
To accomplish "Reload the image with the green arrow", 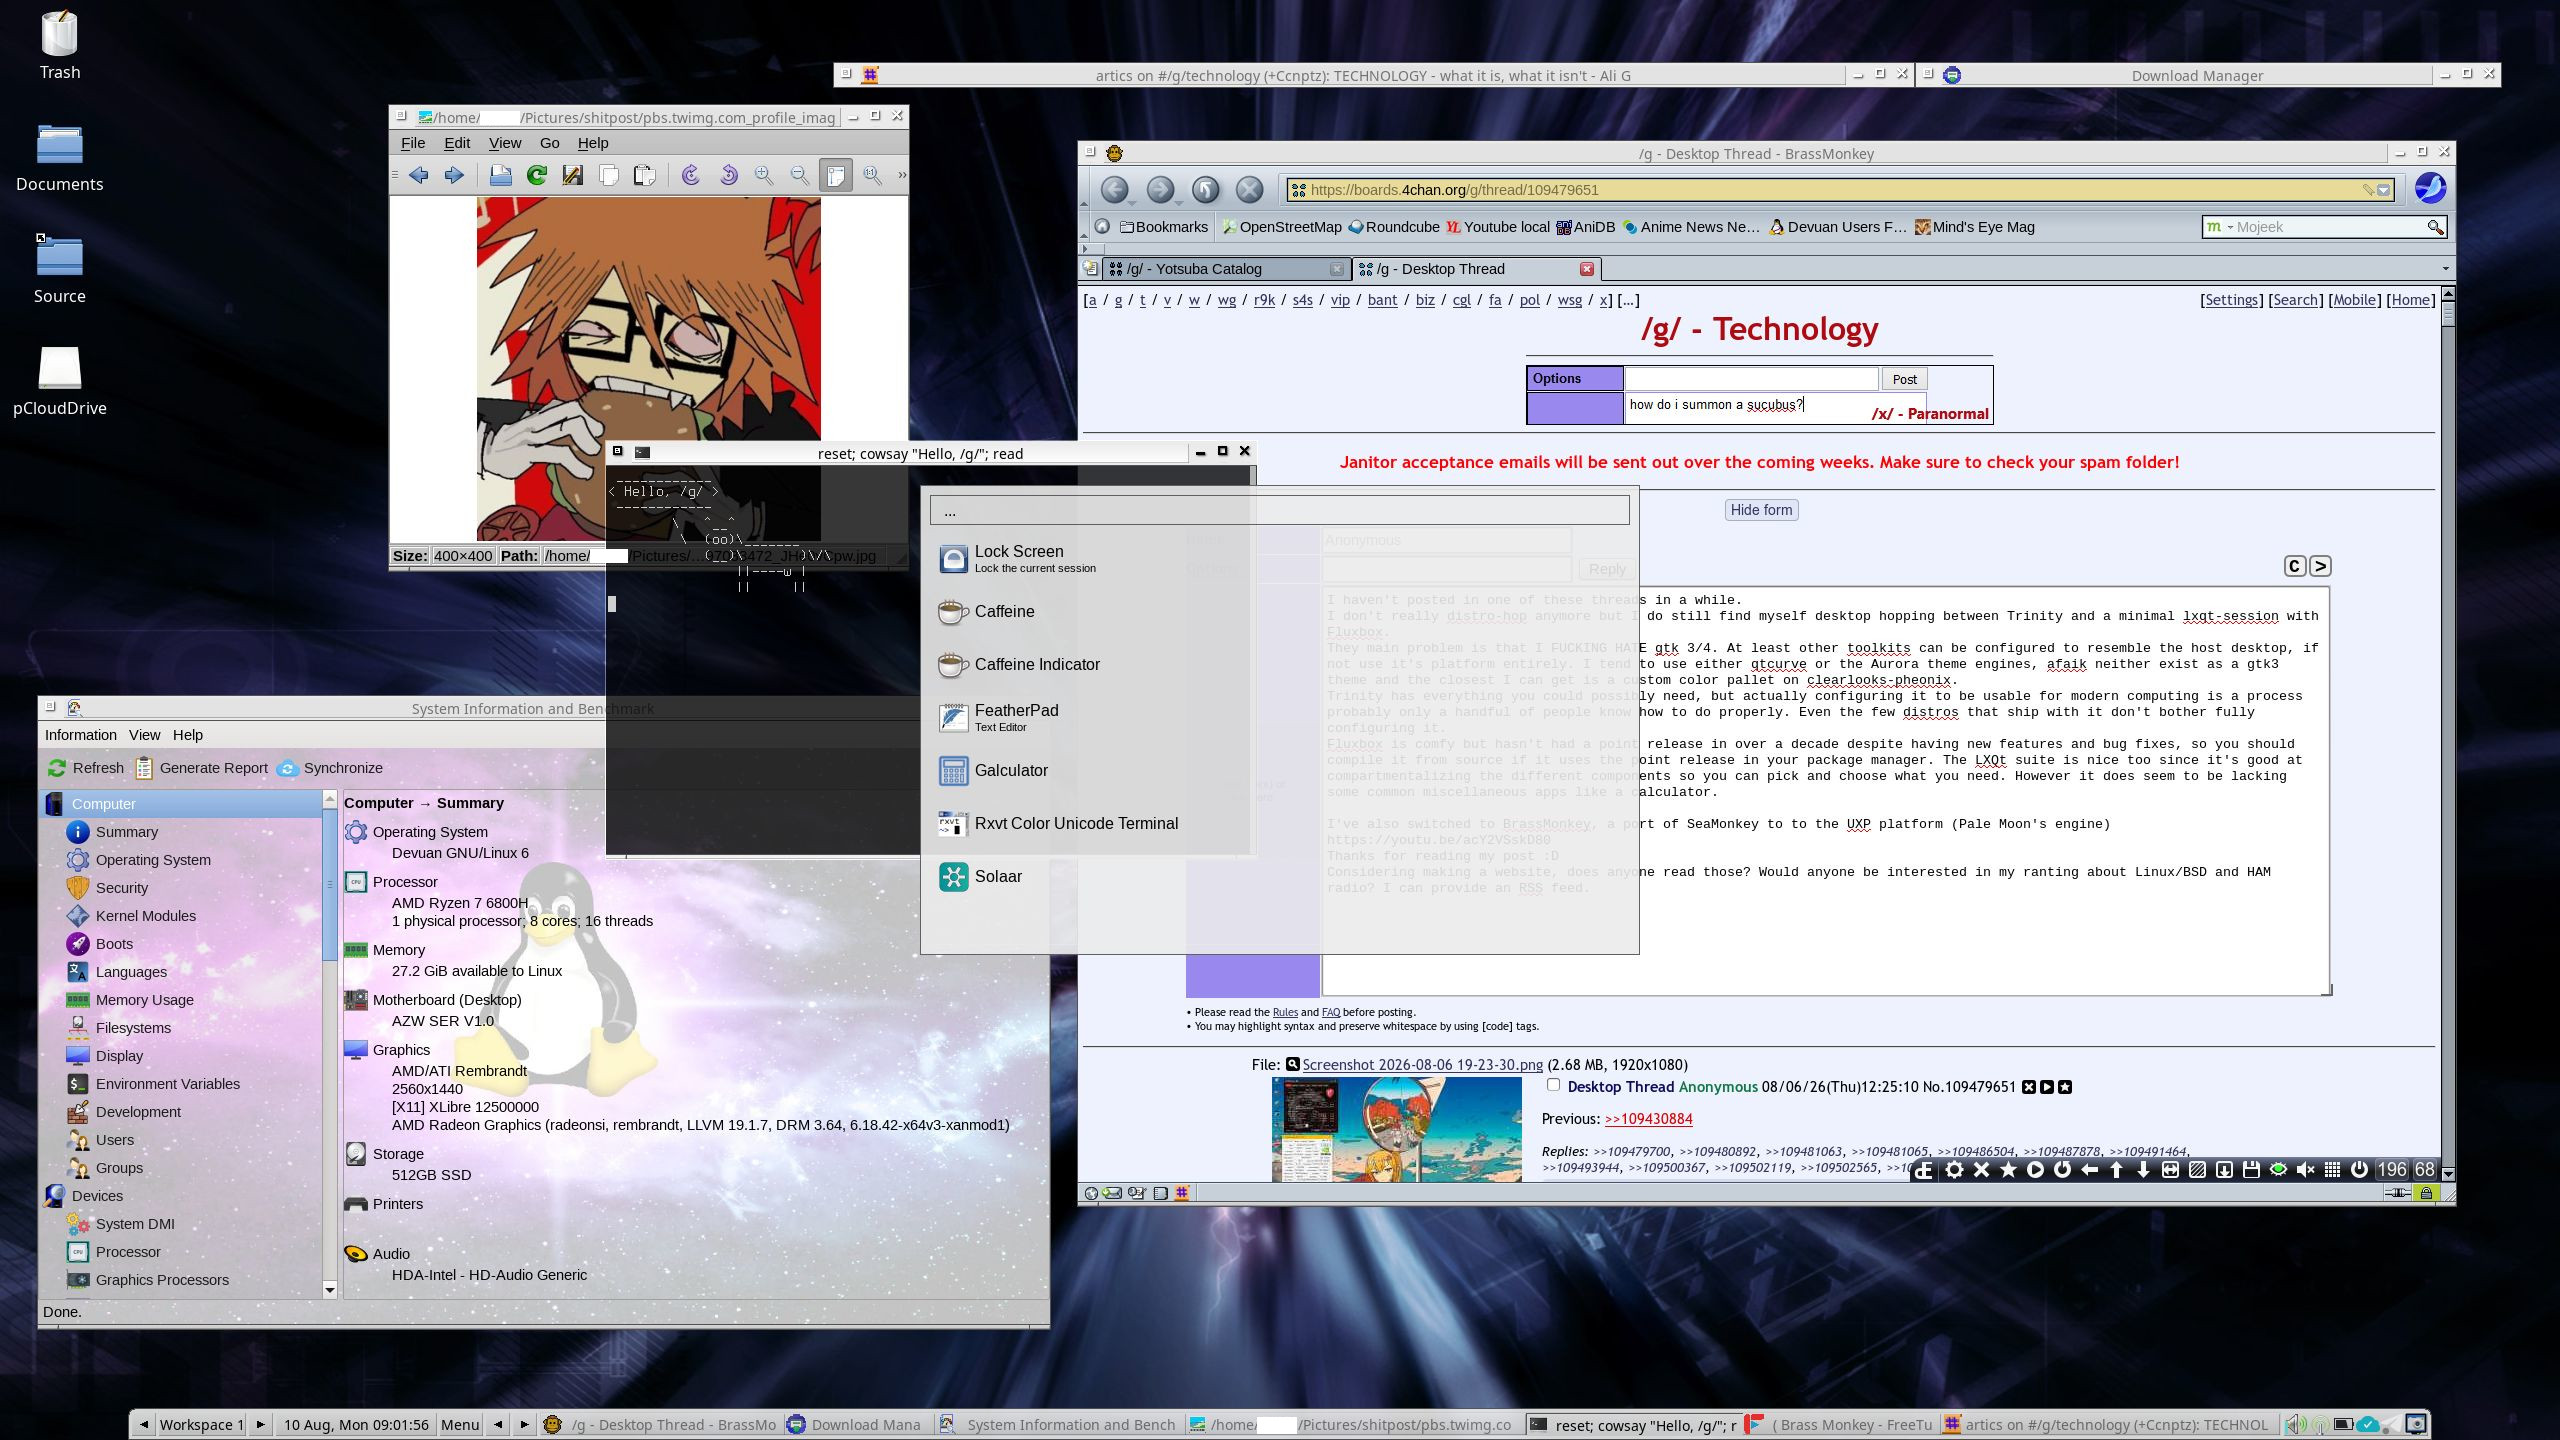I will coord(537,175).
